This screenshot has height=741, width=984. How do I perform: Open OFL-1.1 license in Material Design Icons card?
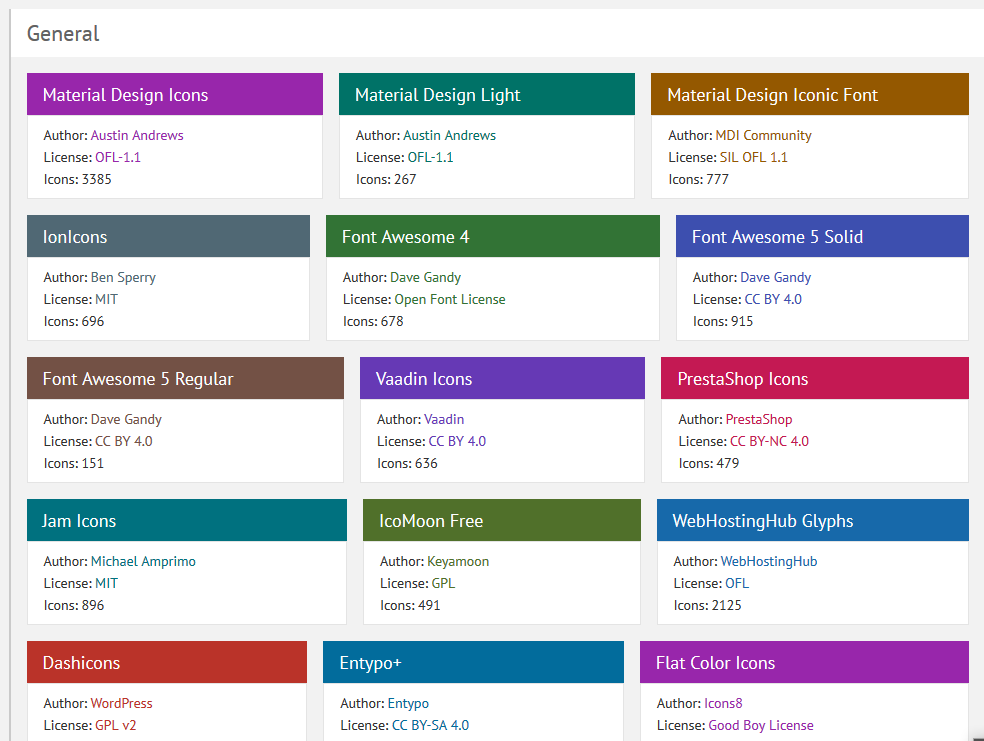118,157
